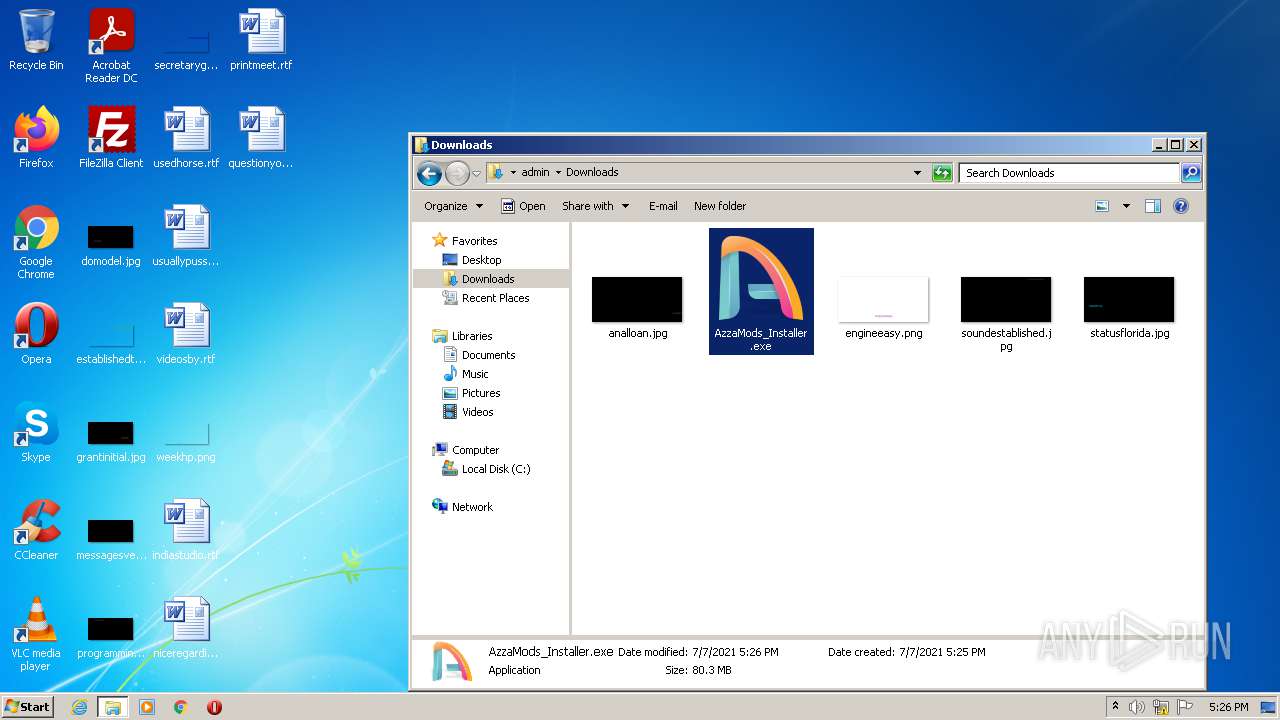Open Recent Places in Favorites
This screenshot has width=1280, height=720.
tap(486, 298)
